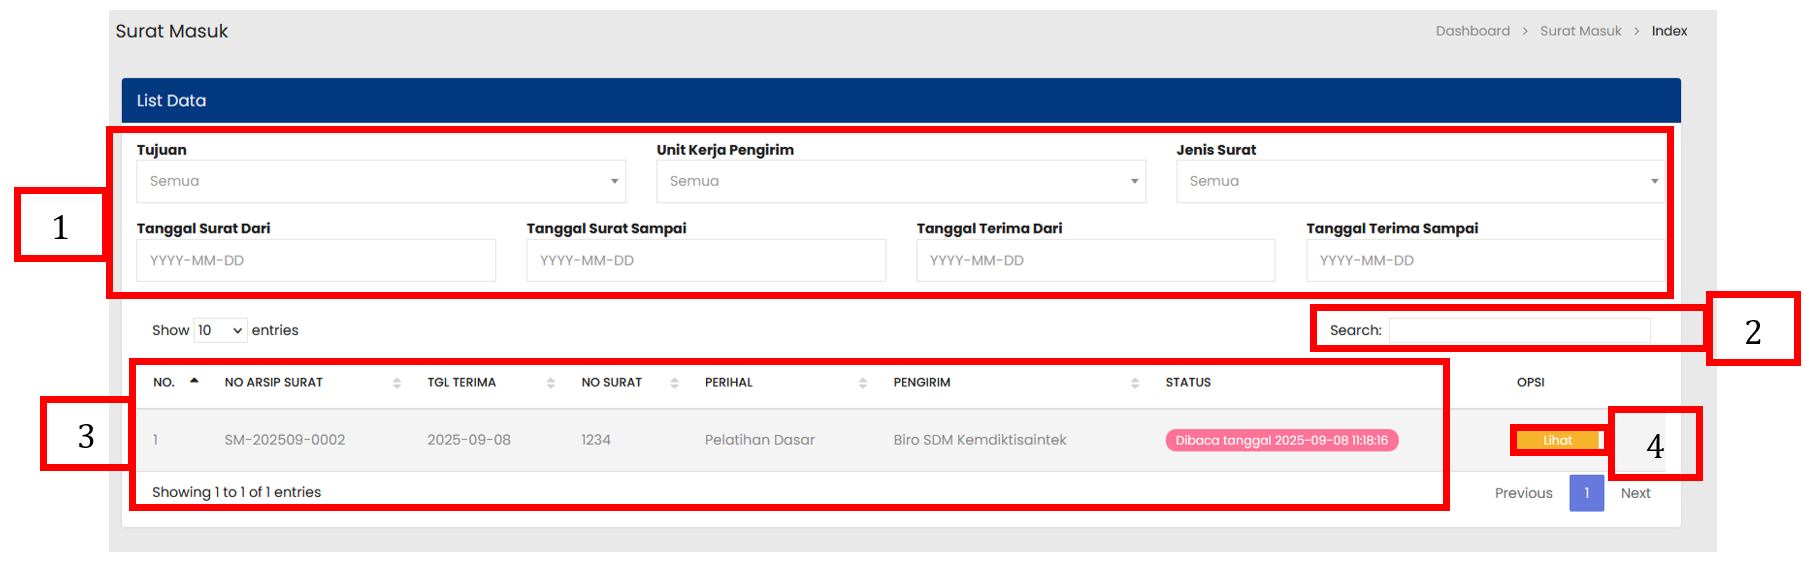Screen dimensions: 1805x567
Task: Click sort icon on PENGIRIM column
Action: coord(1135,383)
